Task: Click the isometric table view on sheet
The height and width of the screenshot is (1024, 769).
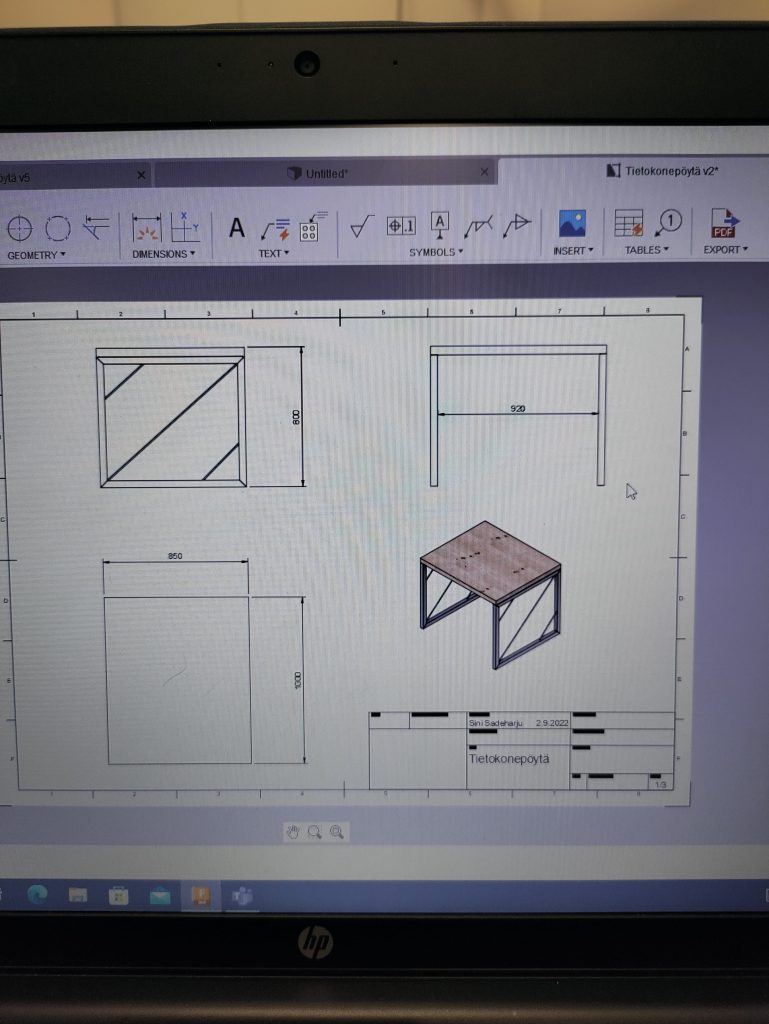Action: (x=490, y=592)
